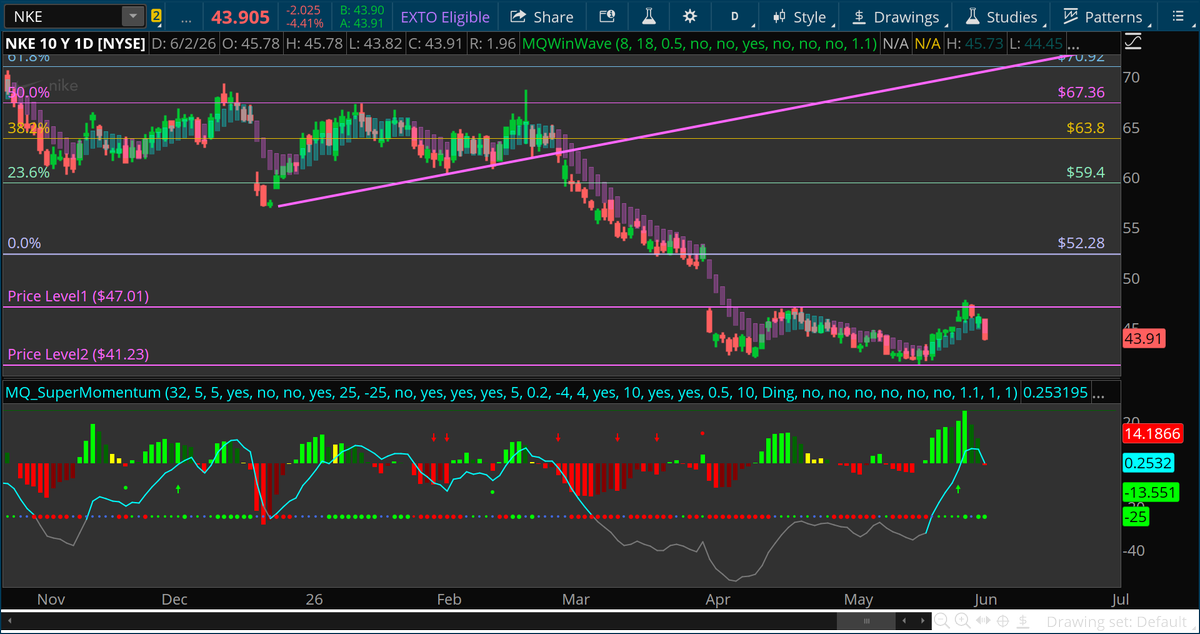This screenshot has width=1200, height=634.
Task: Click the chart alert icon after Share
Action: click(x=607, y=17)
